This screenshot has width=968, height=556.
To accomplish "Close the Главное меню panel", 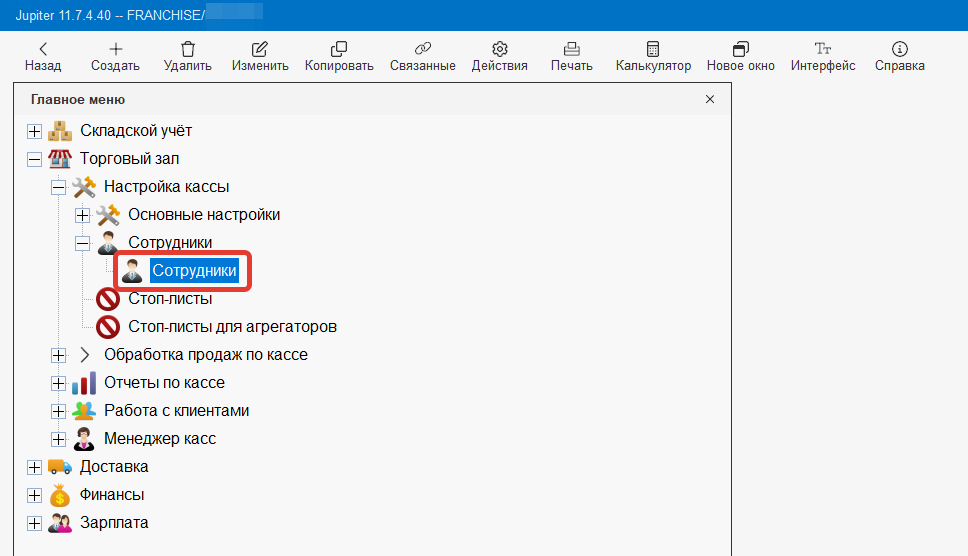I will (x=710, y=100).
